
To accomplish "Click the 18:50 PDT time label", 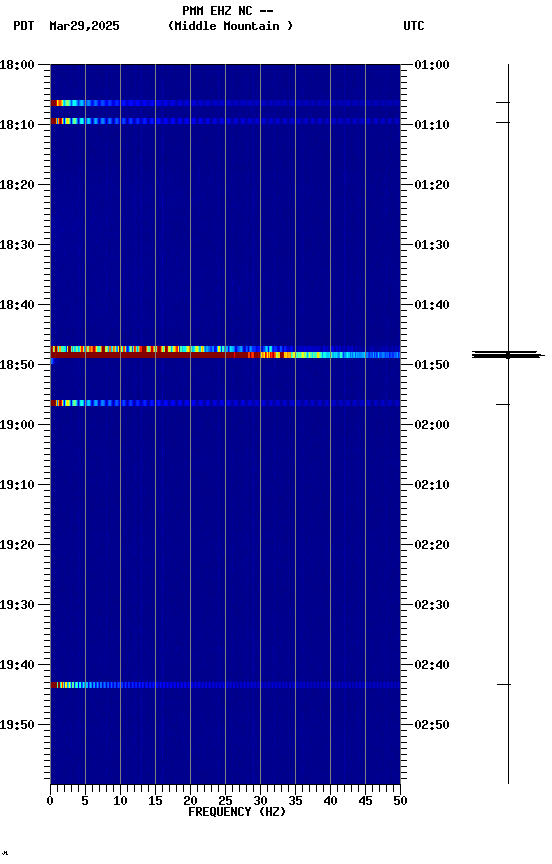I will point(17,365).
